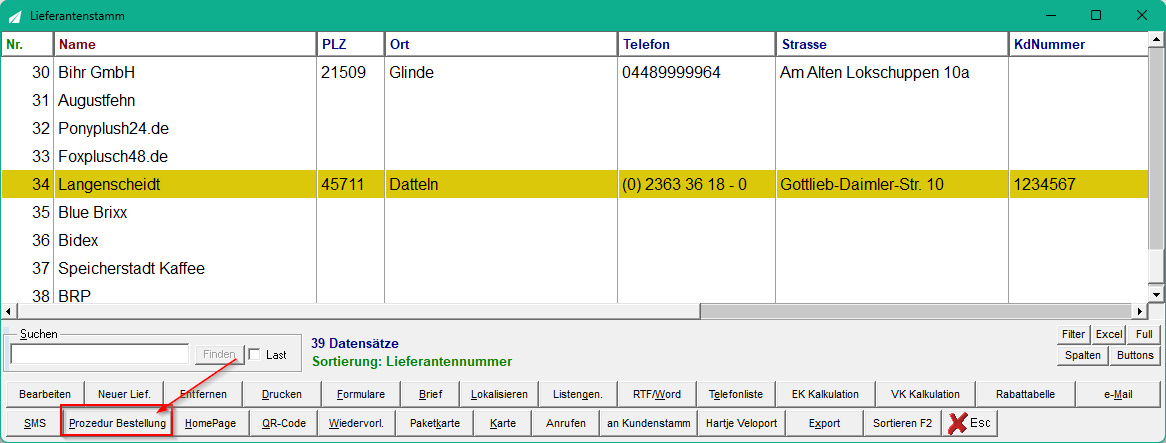Select the Speicherstadt Kaffee row
Screen dimensions: 1166x443
click(575, 268)
